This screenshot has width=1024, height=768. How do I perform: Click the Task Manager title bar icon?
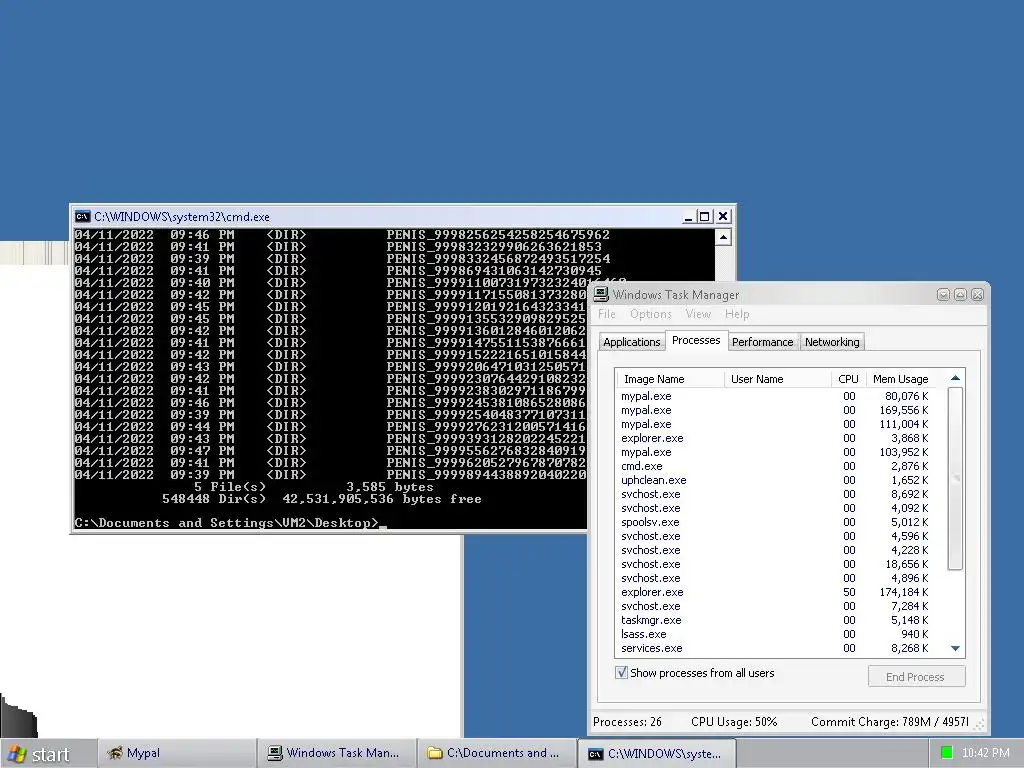point(601,295)
